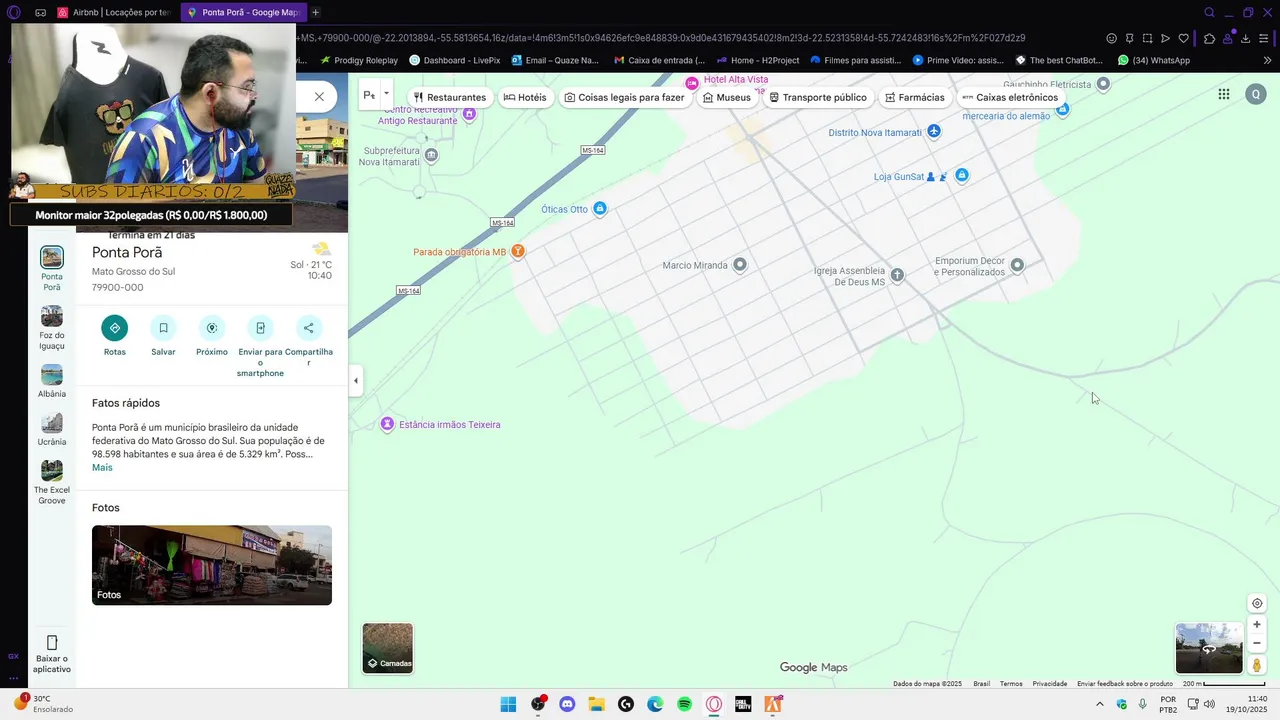Zoom out the map with minus button
Screen dimensions: 1280x720
click(x=1257, y=643)
